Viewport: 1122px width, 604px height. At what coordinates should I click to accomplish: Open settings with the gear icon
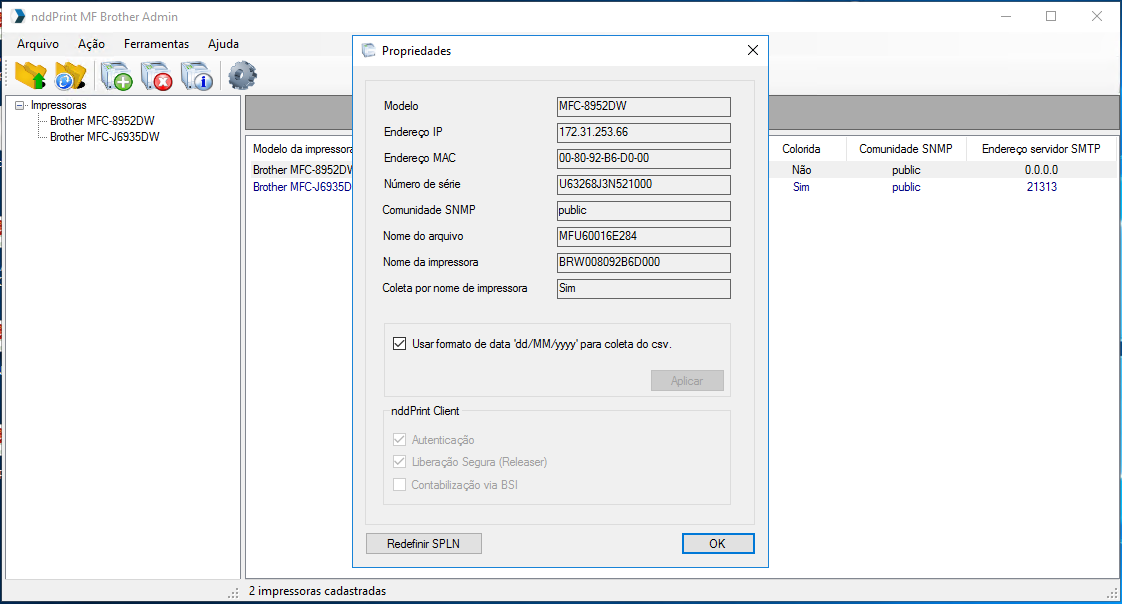click(x=242, y=76)
